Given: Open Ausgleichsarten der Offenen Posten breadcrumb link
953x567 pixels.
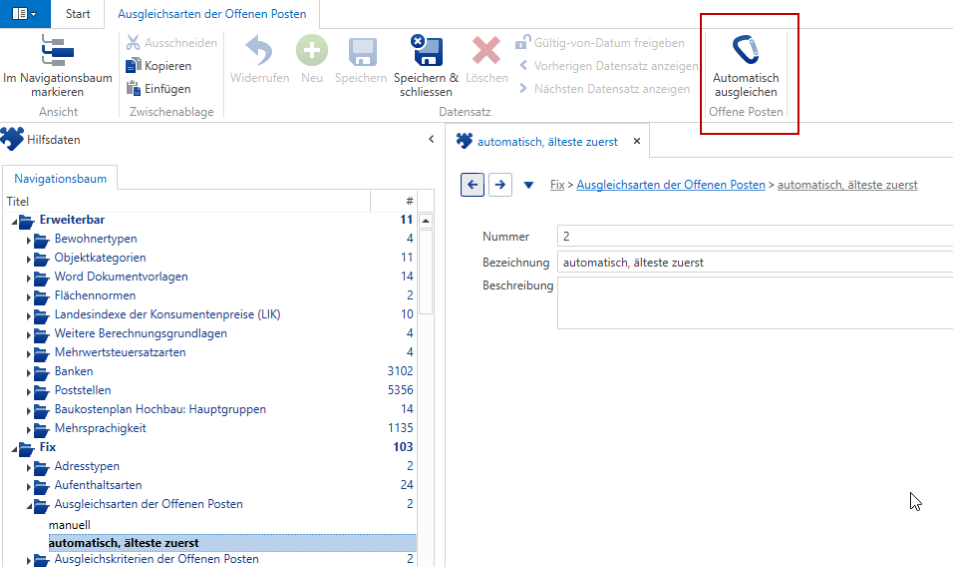Looking at the screenshot, I should point(670,185).
